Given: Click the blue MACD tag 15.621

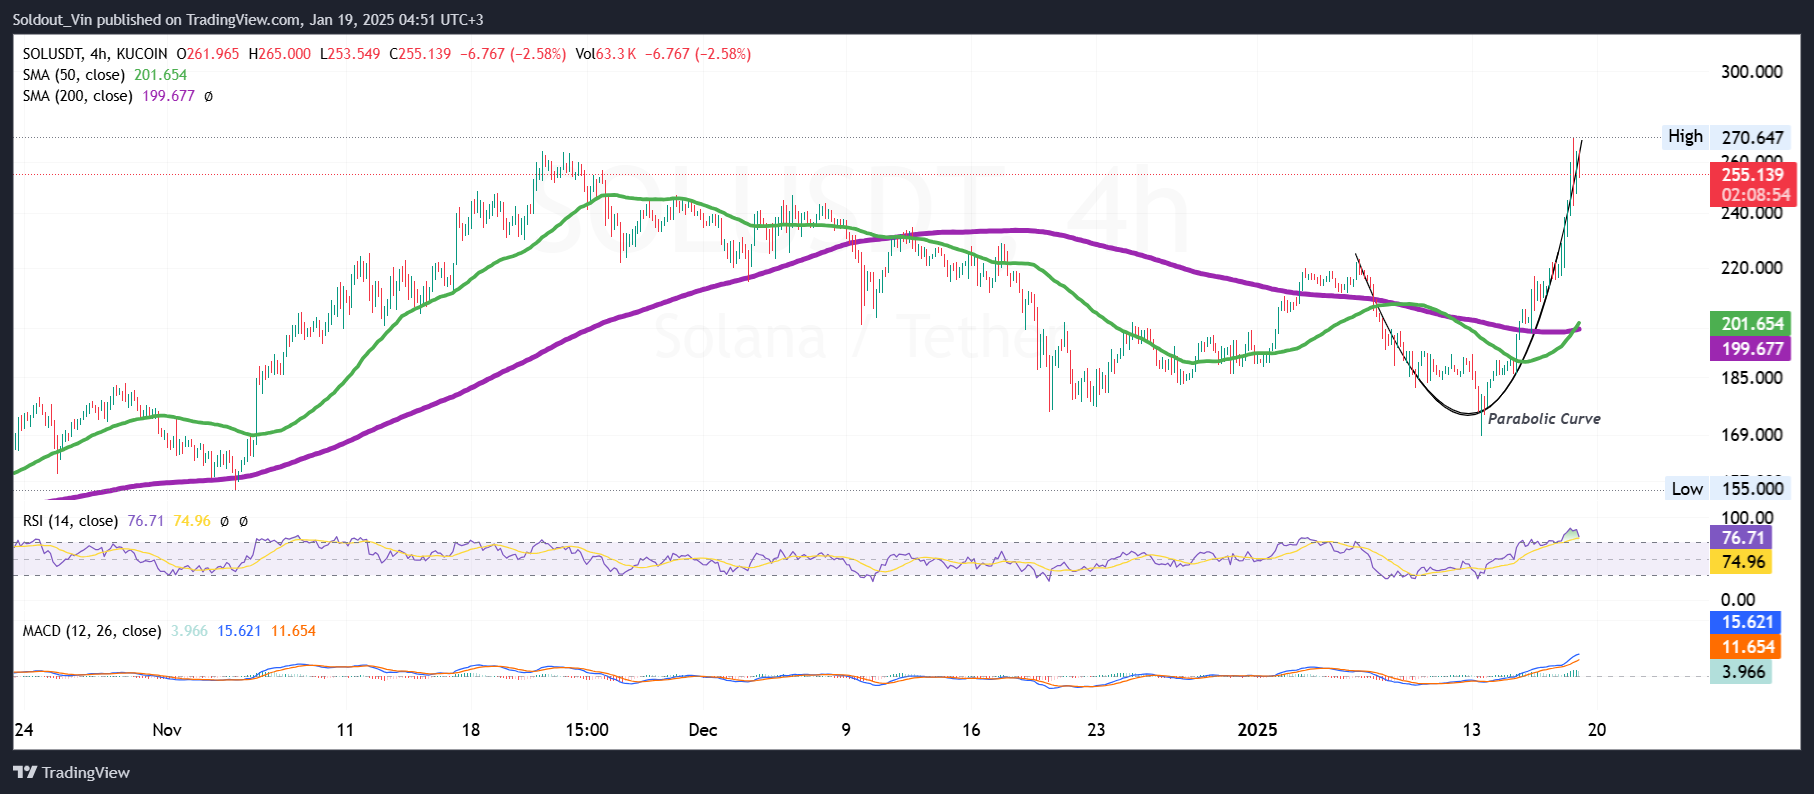Looking at the screenshot, I should (1746, 622).
